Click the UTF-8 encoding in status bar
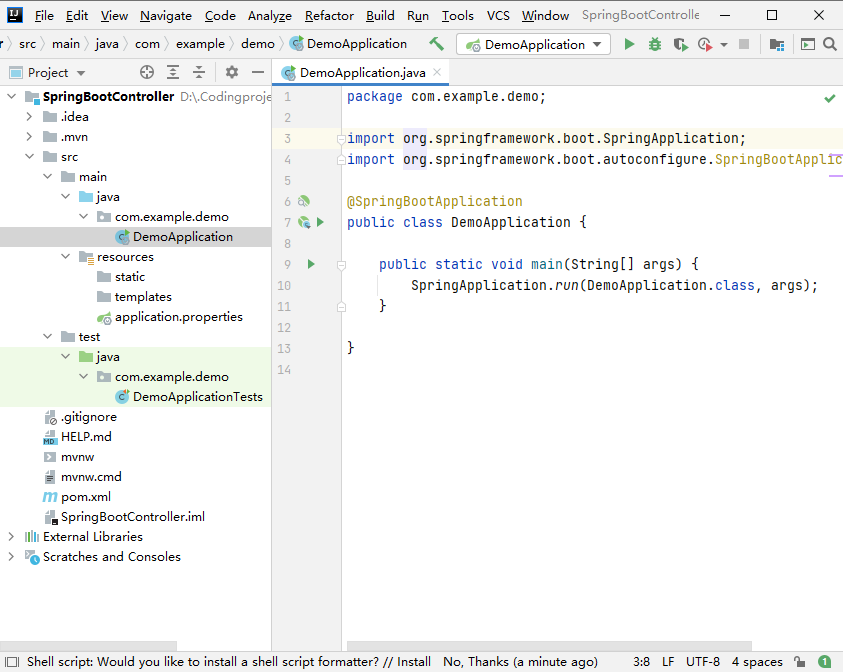 click(702, 661)
